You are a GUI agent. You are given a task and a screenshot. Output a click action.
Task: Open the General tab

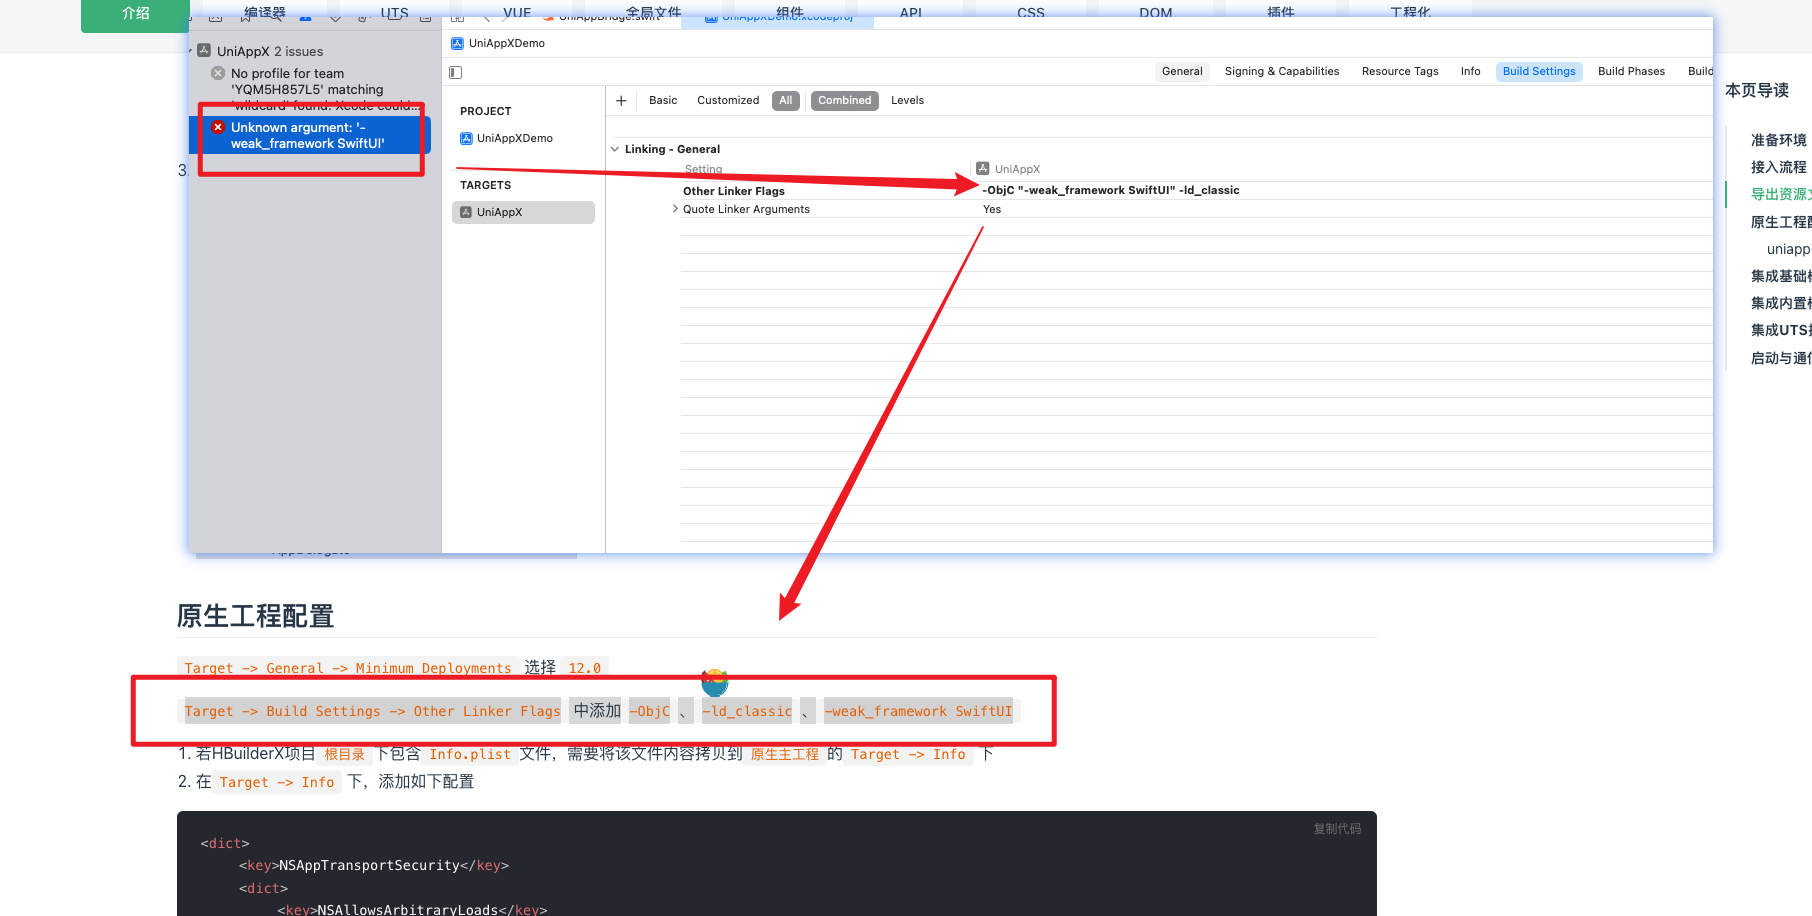(x=1182, y=71)
